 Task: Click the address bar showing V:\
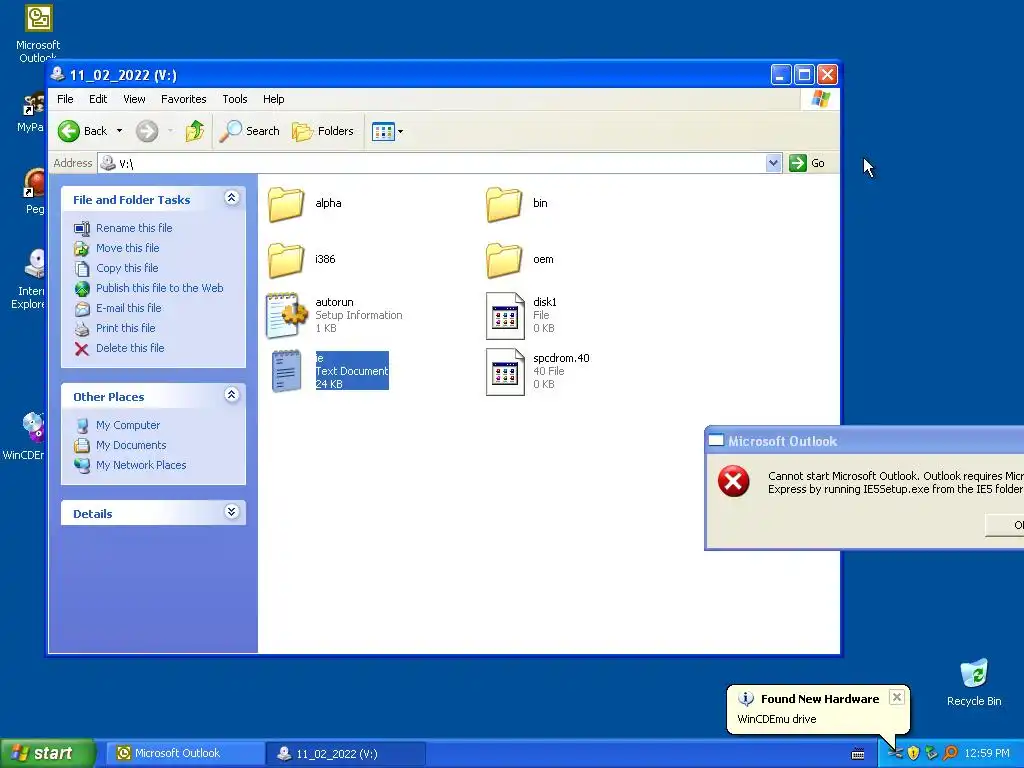pyautogui.click(x=432, y=163)
